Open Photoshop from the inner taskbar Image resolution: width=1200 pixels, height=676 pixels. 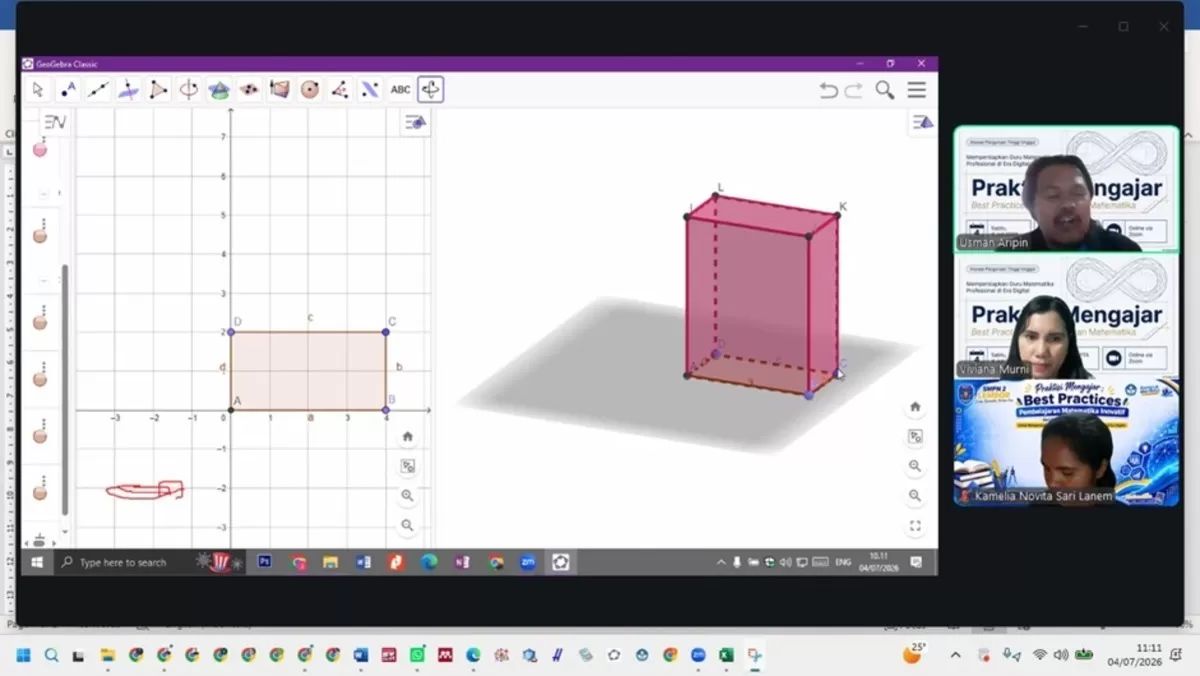pyautogui.click(x=264, y=562)
